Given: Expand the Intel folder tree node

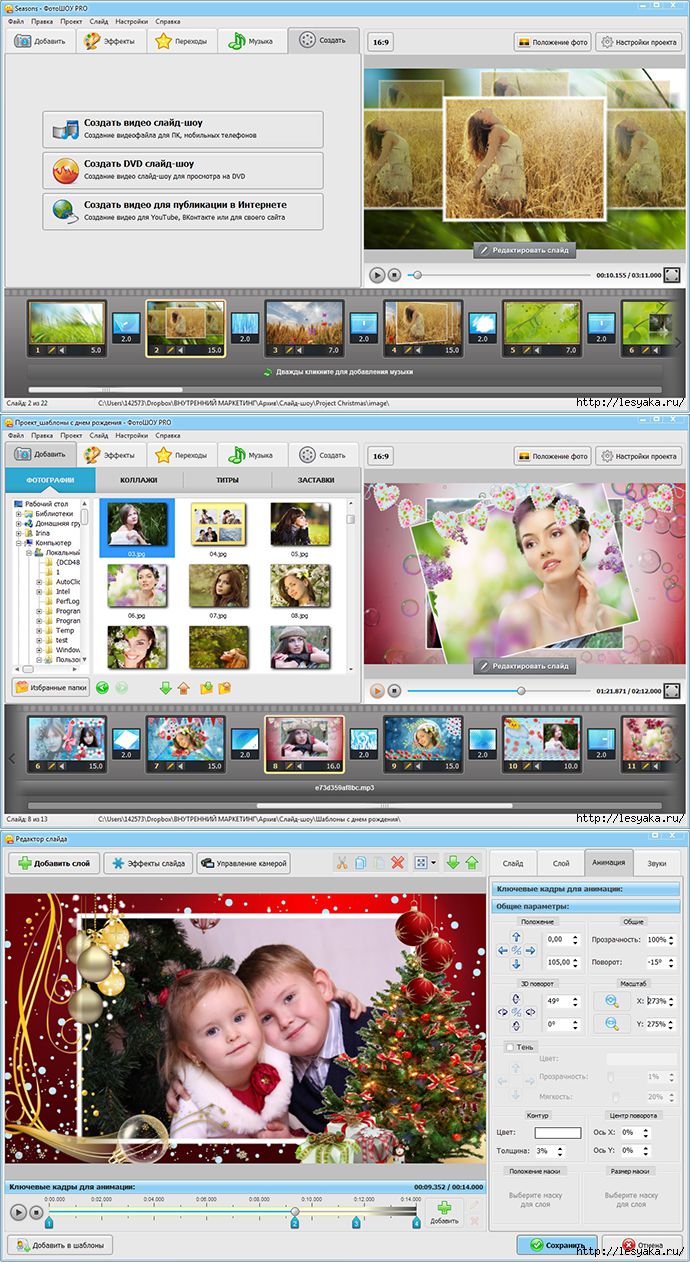Looking at the screenshot, I should click(x=39, y=591).
